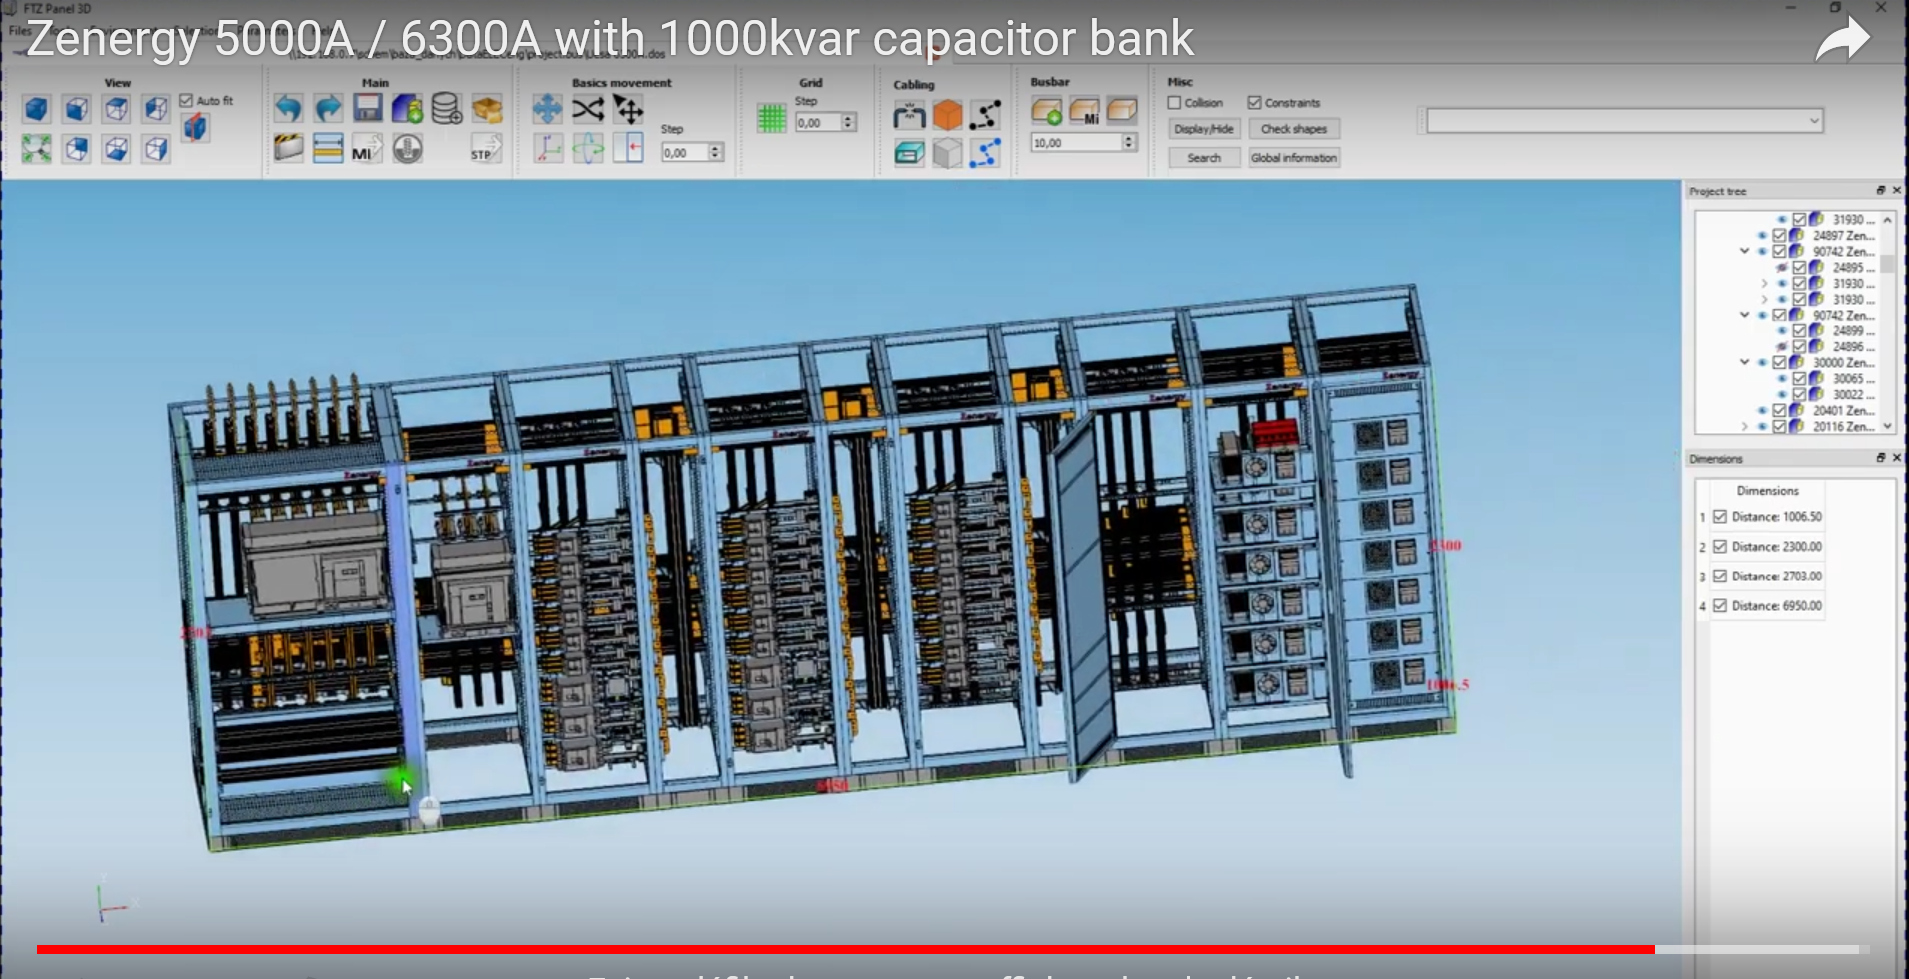The width and height of the screenshot is (1909, 979).
Task: Select the 20401 Zen tree item
Action: [1843, 410]
